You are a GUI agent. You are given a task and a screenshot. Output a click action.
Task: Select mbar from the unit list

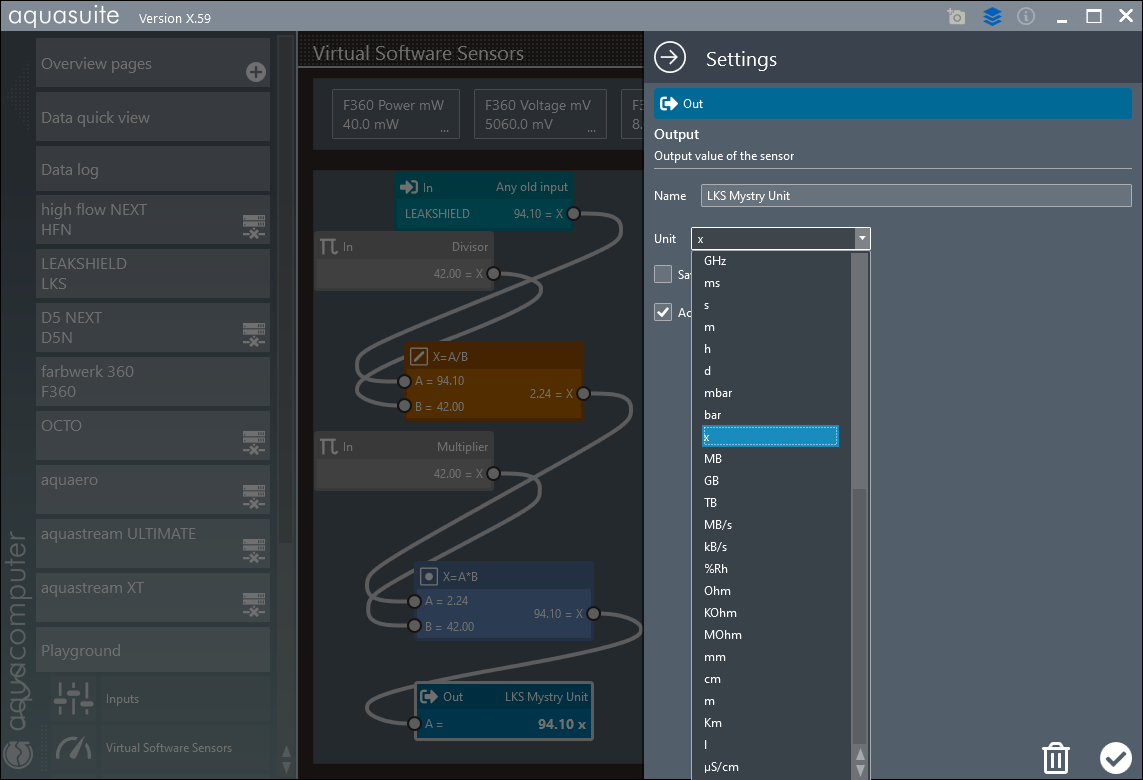718,393
